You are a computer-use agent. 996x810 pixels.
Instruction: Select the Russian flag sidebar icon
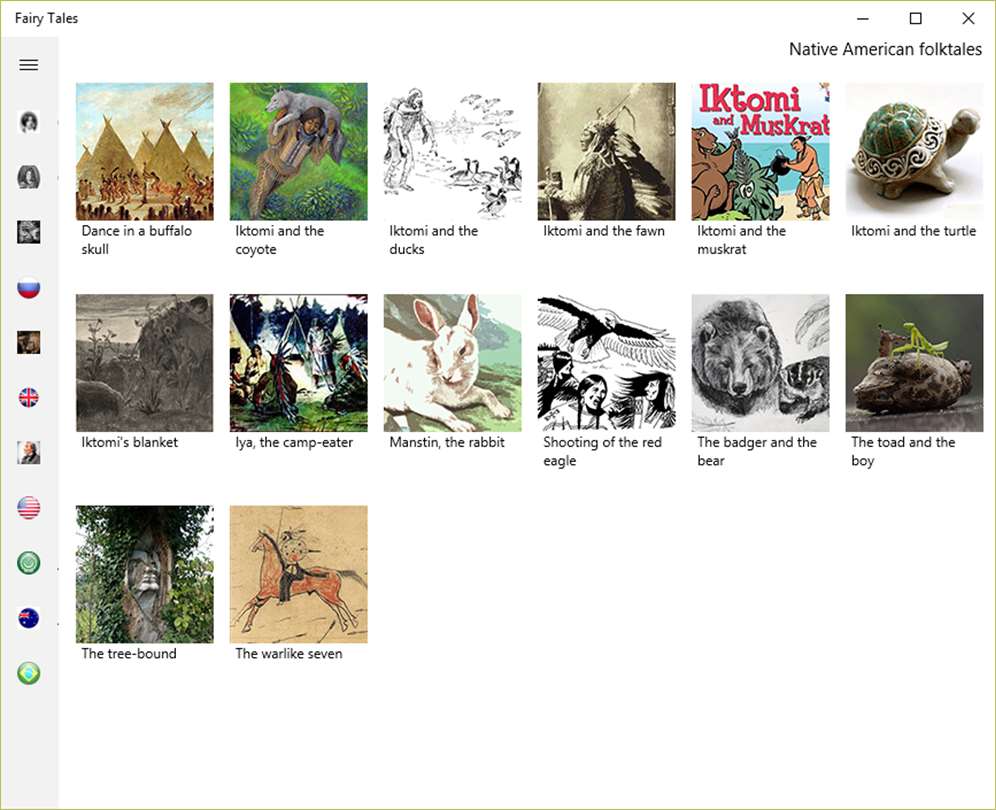pyautogui.click(x=29, y=287)
